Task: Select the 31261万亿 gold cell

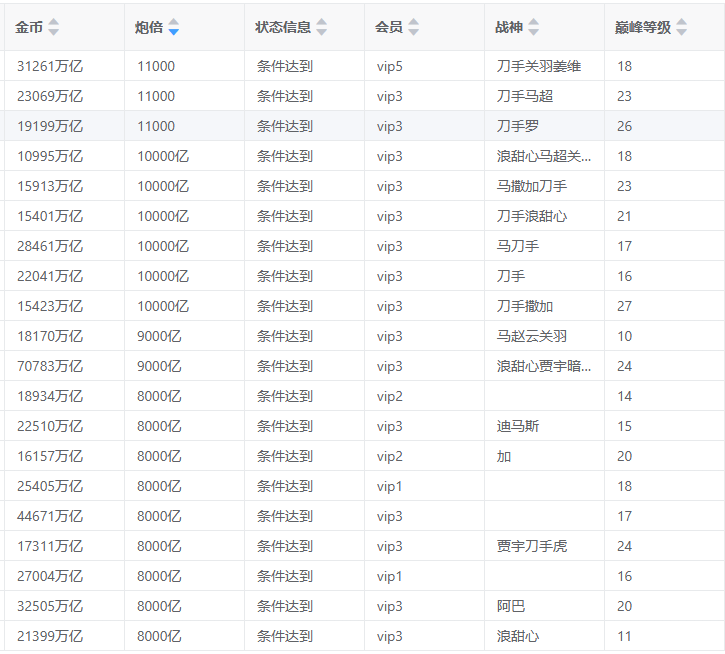Action: point(50,66)
